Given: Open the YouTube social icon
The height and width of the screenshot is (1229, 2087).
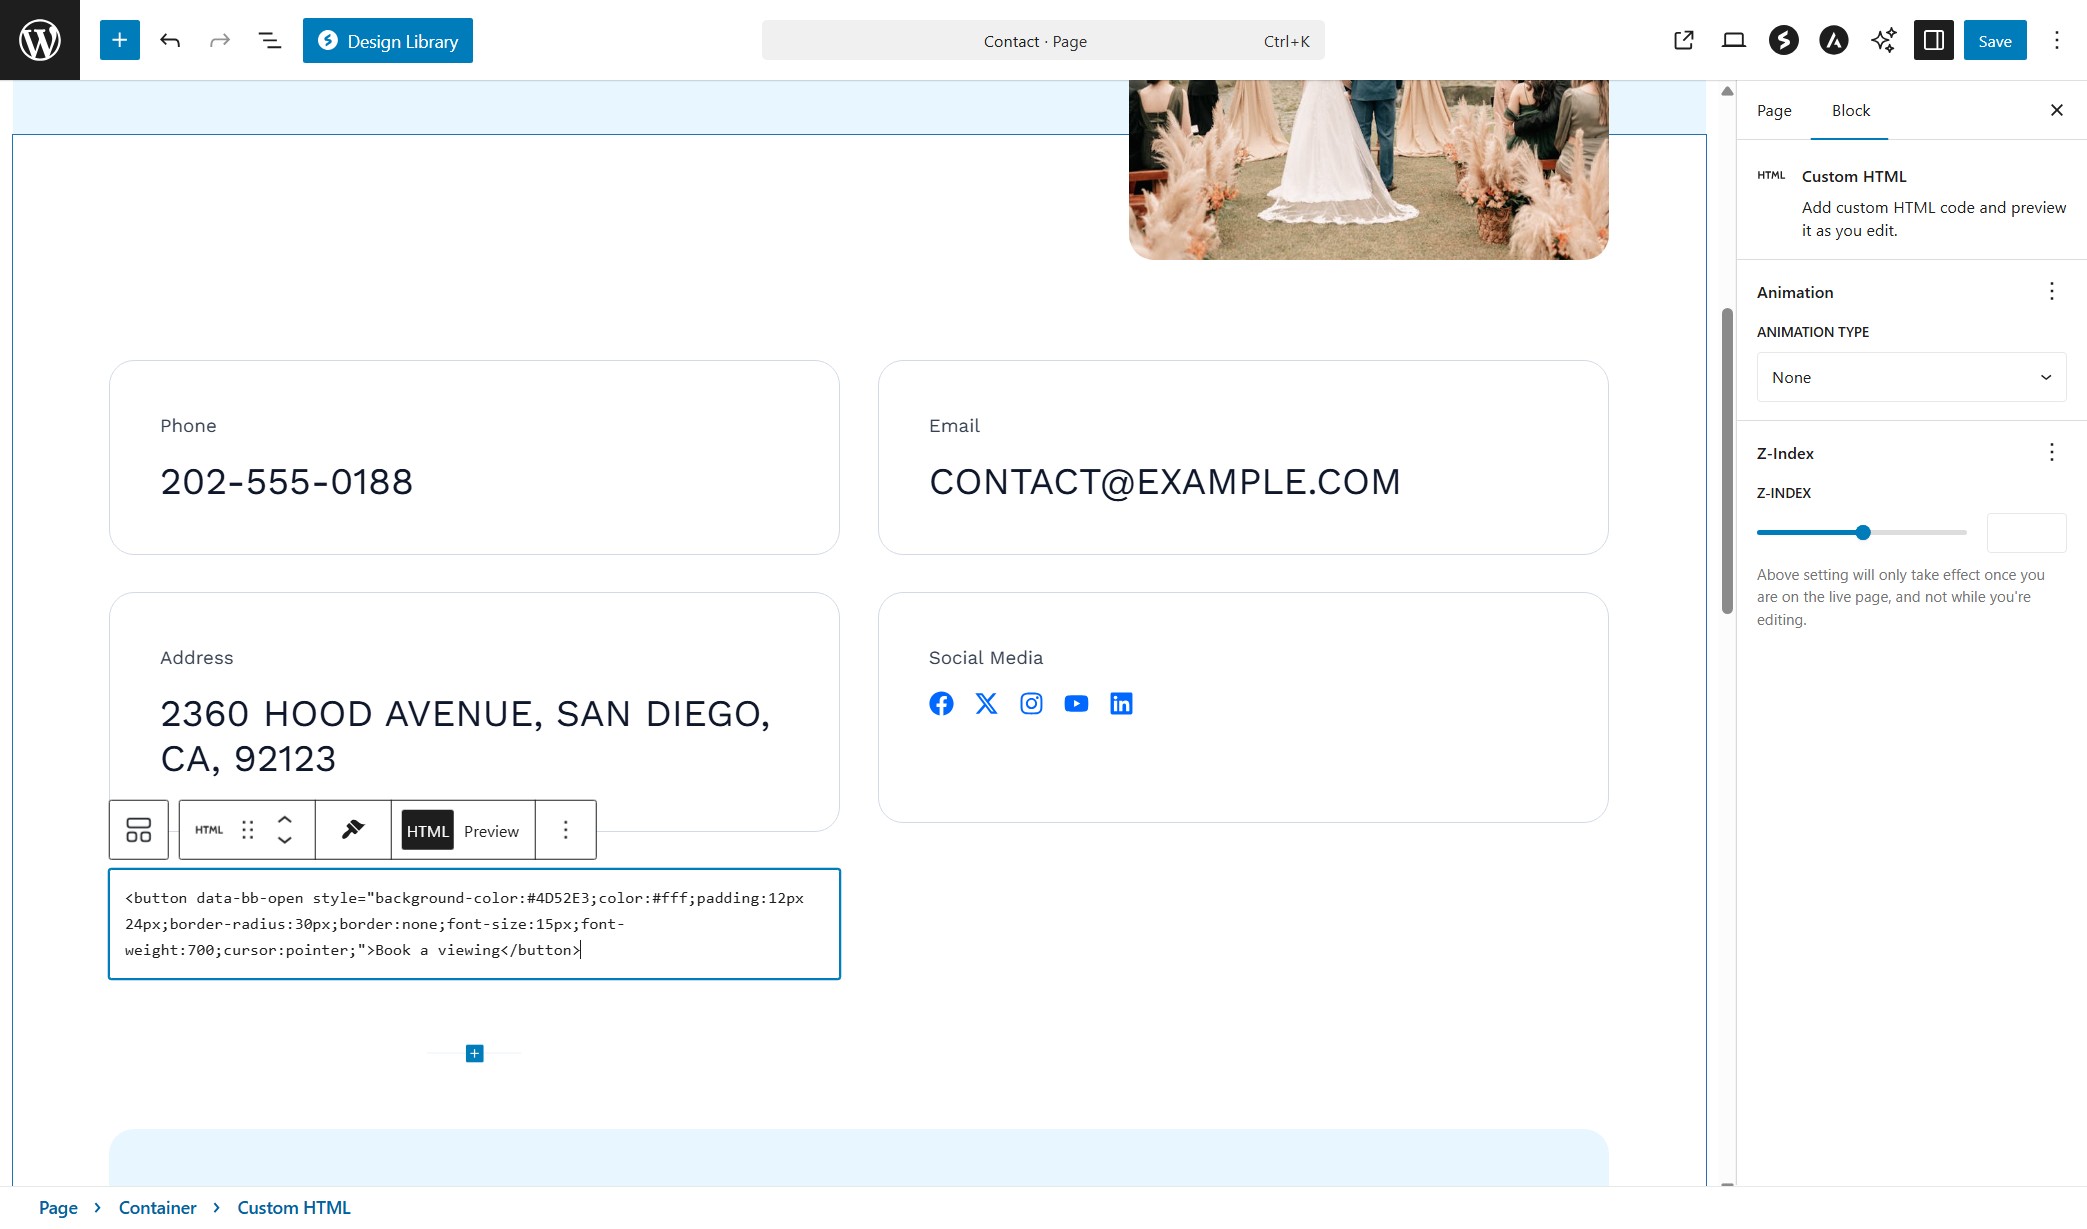Looking at the screenshot, I should [x=1076, y=704].
